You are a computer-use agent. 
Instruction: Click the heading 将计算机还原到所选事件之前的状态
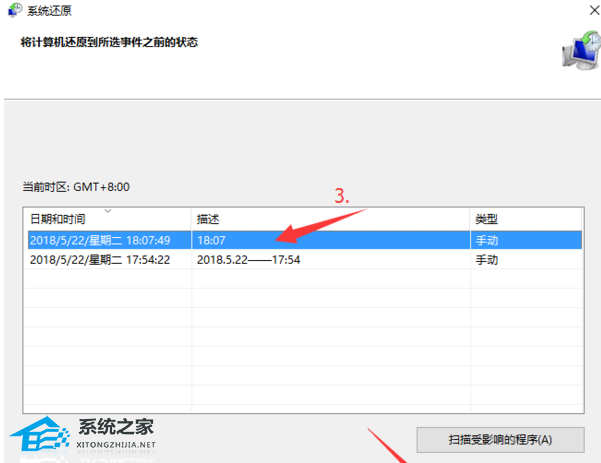[109, 42]
